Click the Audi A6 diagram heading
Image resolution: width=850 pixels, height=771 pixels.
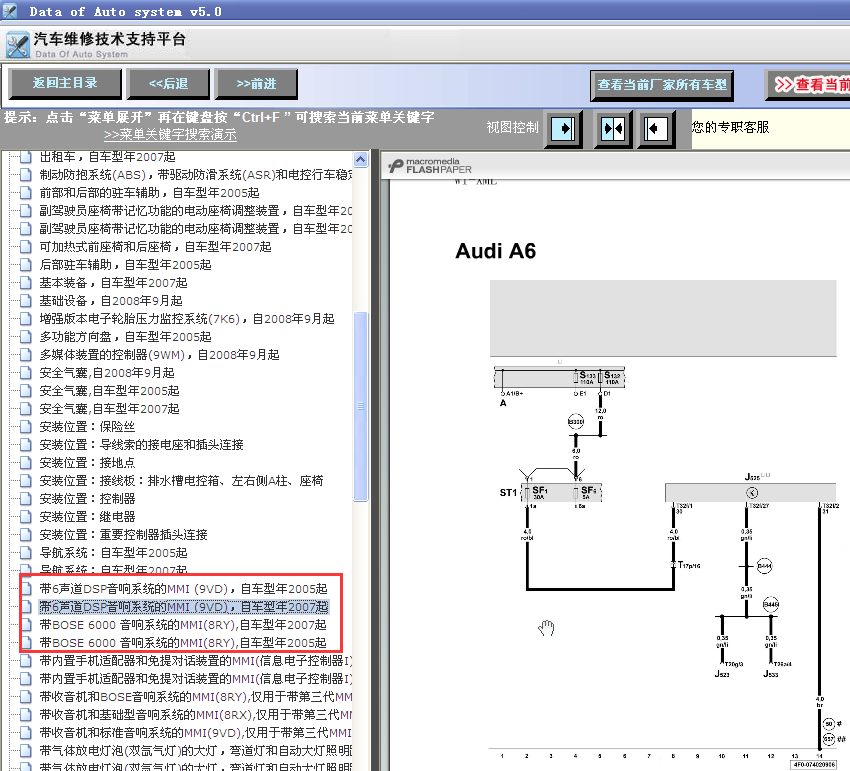[495, 251]
